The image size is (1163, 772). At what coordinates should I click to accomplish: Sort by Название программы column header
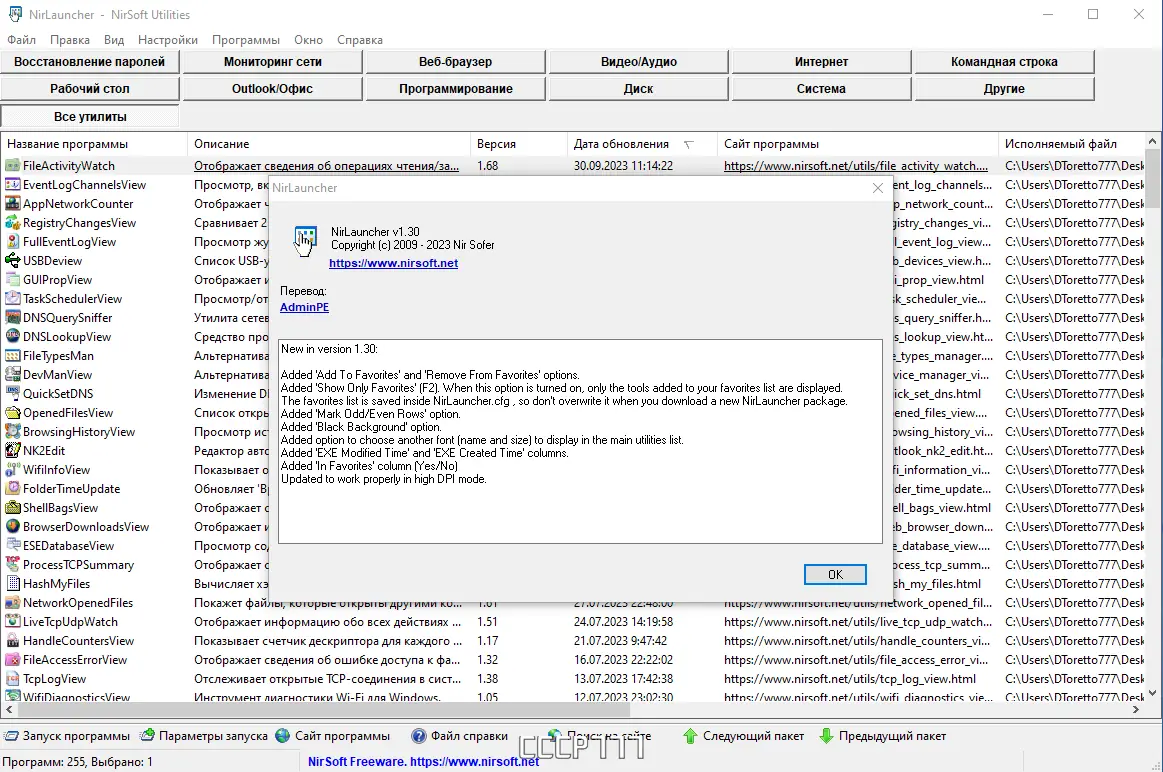point(93,144)
